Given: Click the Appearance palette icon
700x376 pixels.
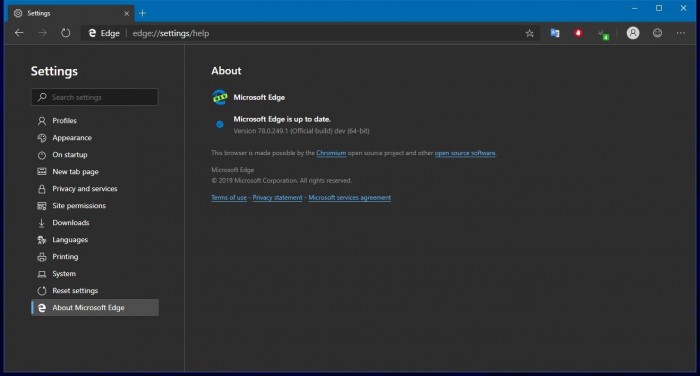Looking at the screenshot, I should [x=42, y=138].
